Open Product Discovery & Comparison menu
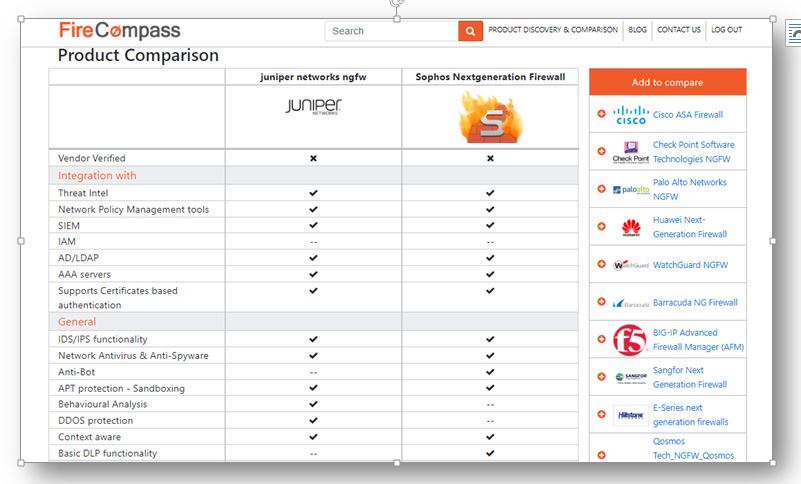The width and height of the screenshot is (801, 484). coord(553,30)
